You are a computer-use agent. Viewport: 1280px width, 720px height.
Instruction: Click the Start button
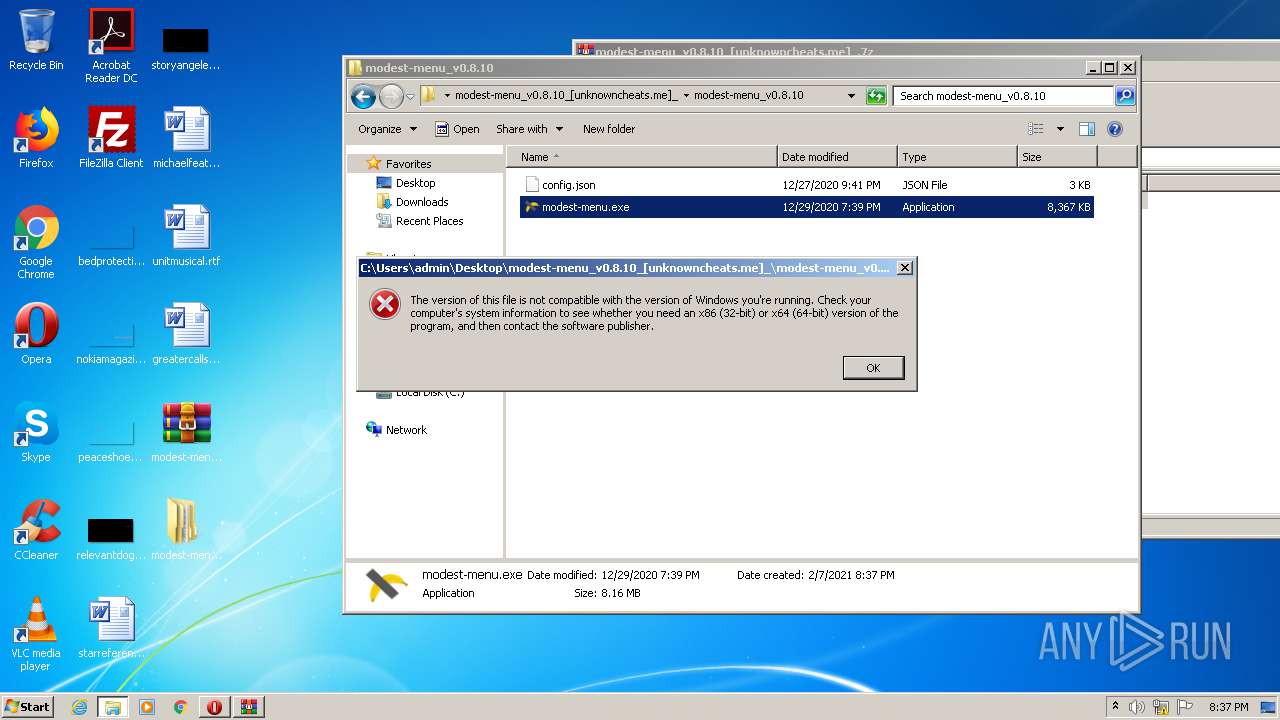tap(28, 706)
